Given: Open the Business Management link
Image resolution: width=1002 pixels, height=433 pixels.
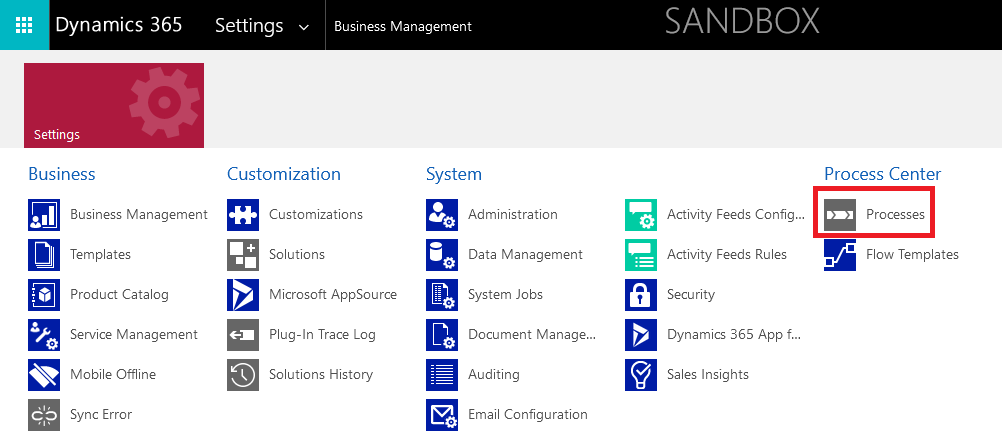Looking at the screenshot, I should [x=139, y=215].
